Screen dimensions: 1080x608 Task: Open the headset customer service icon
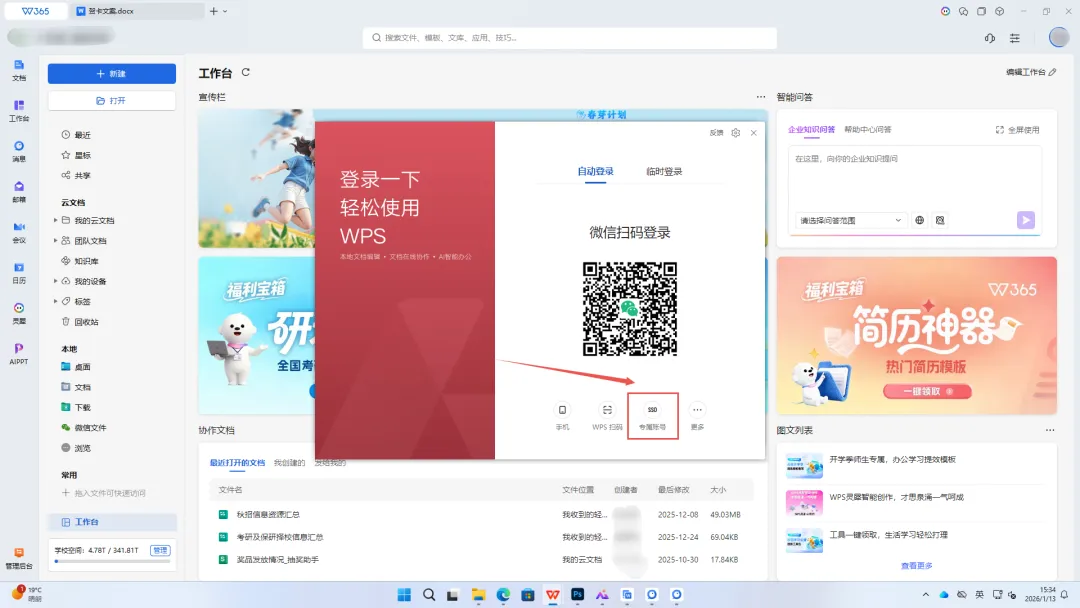[990, 38]
